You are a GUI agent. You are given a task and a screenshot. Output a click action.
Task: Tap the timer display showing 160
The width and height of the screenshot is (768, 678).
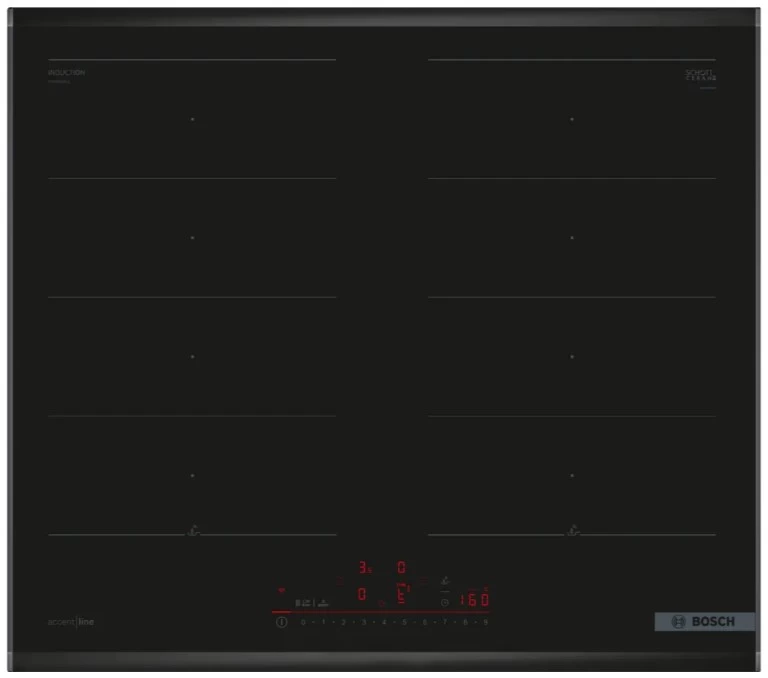click(x=474, y=601)
